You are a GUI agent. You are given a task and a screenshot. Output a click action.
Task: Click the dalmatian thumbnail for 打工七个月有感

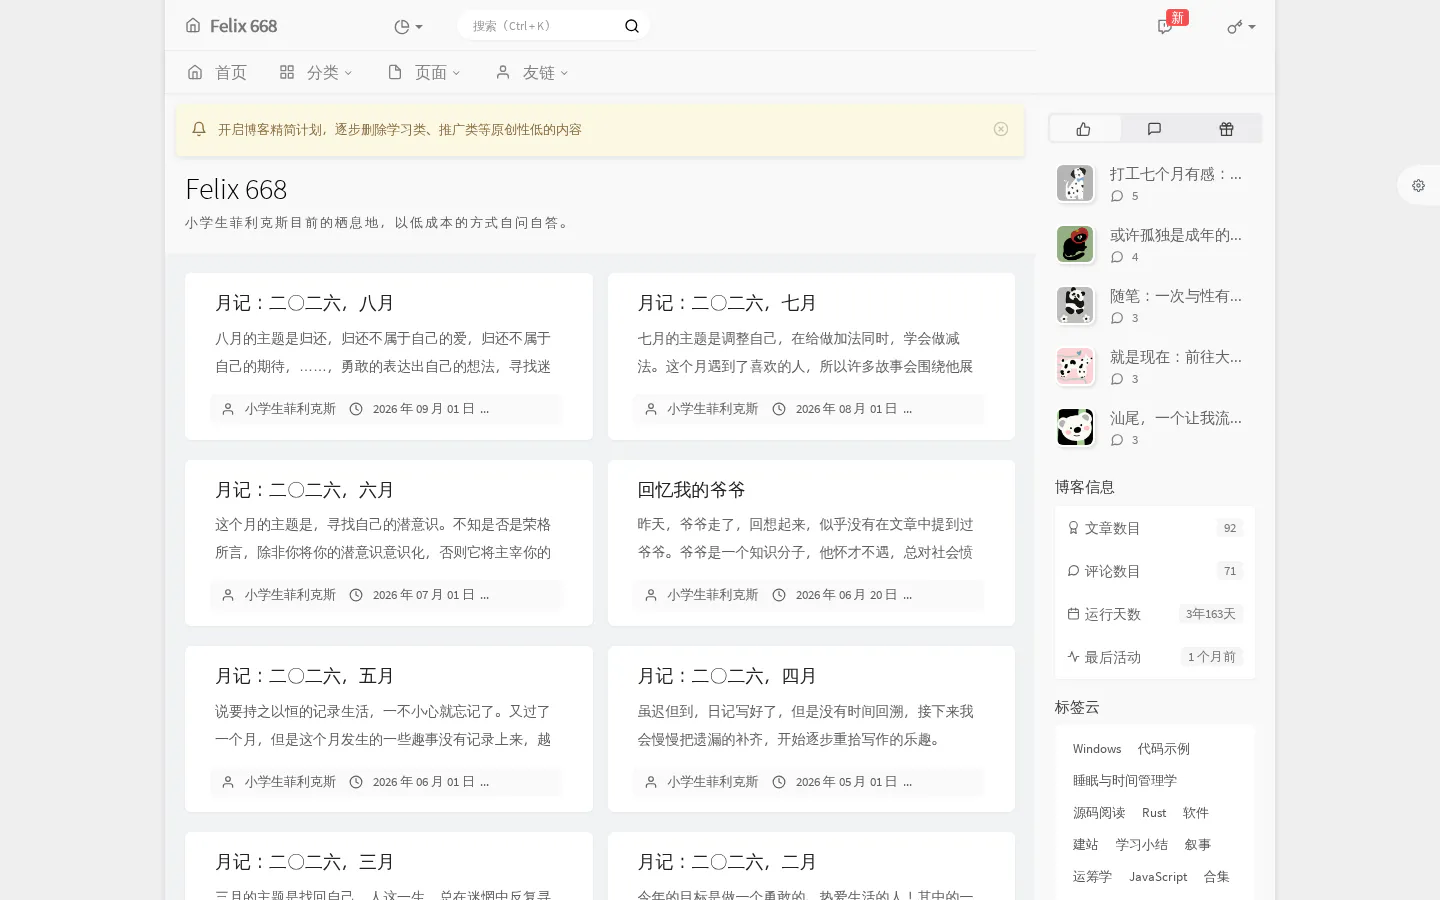click(1075, 184)
